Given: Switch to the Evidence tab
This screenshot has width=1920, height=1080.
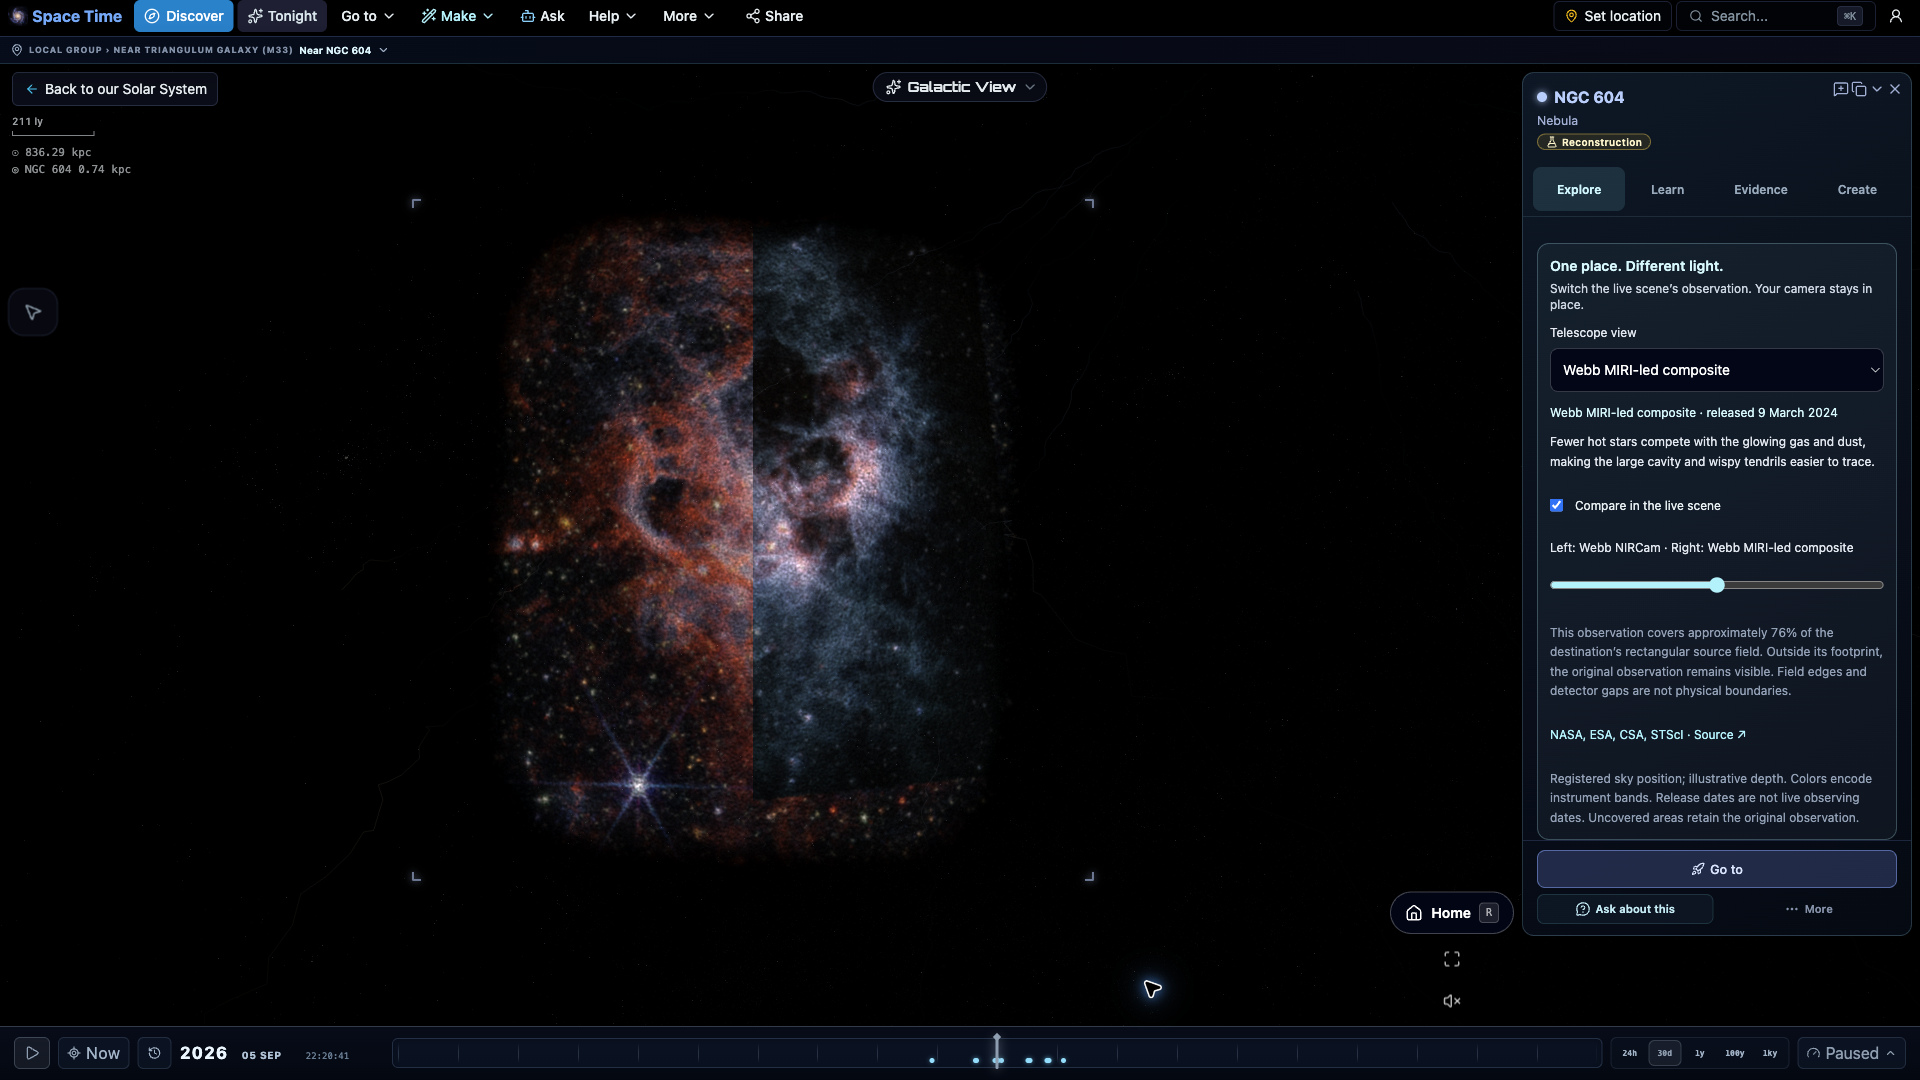Looking at the screenshot, I should (1760, 190).
